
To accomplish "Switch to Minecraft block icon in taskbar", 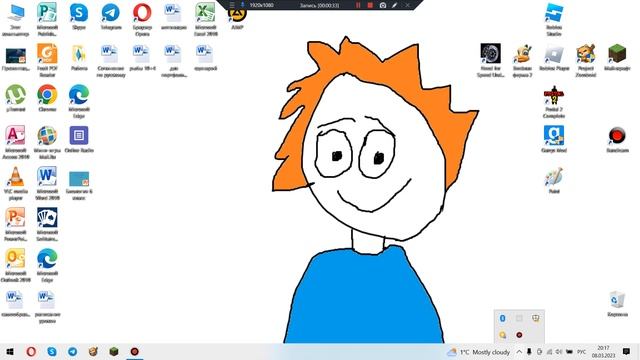I will point(114,351).
